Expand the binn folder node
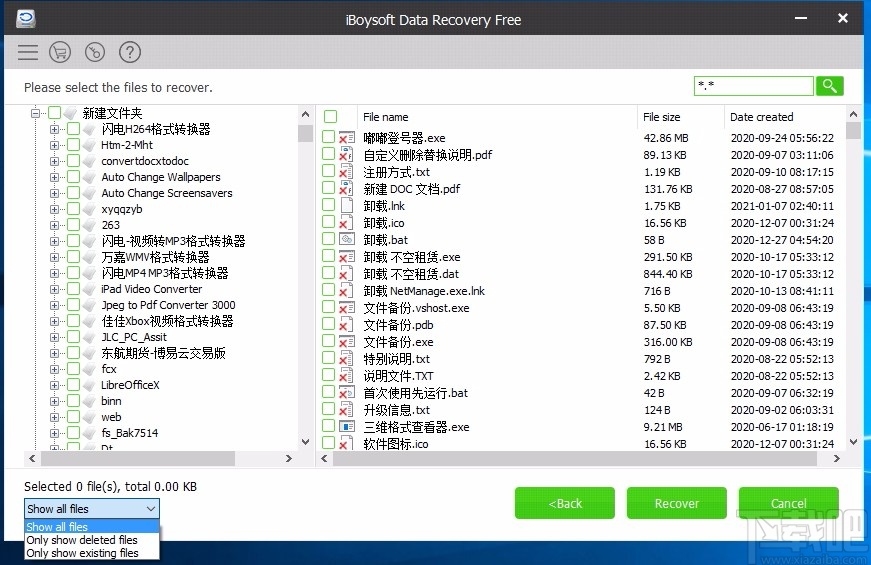 [54, 401]
